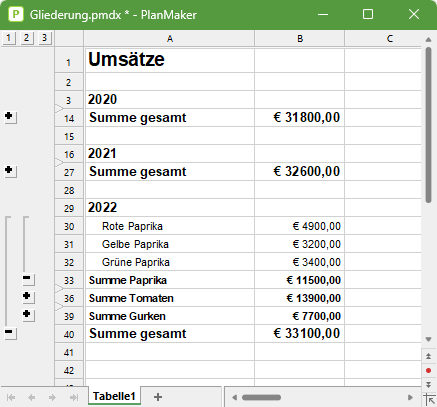This screenshot has height=407, width=437.
Task: Select column C header
Action: tap(383, 39)
